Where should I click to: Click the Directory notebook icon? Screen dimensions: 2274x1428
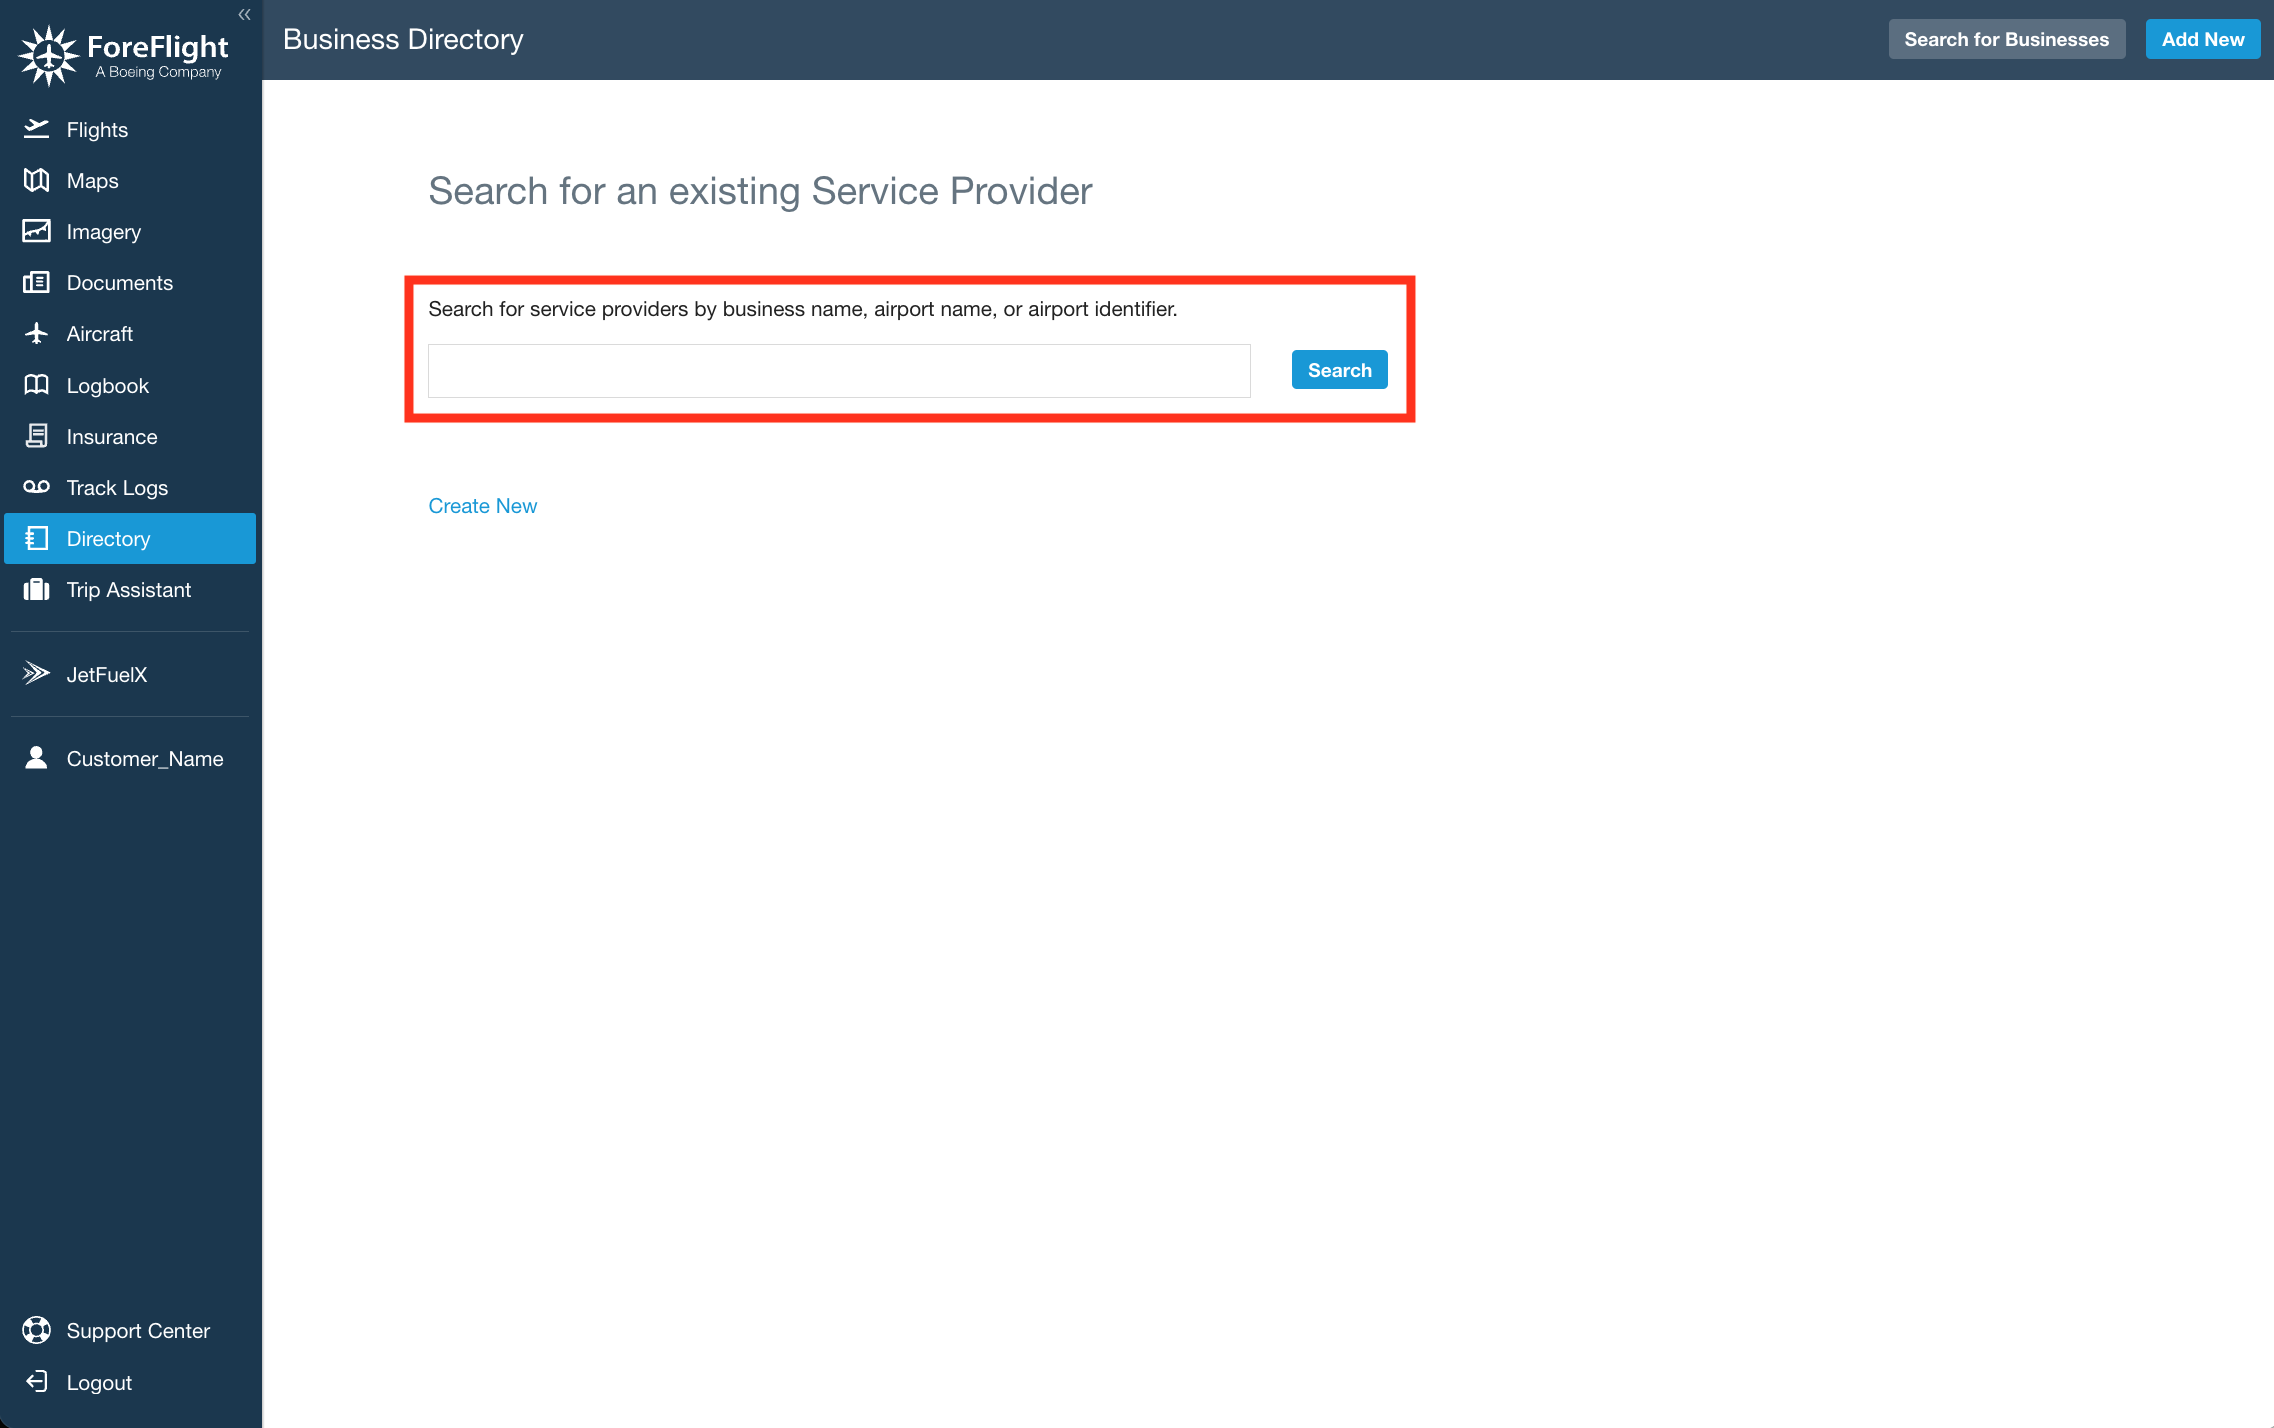[36, 538]
